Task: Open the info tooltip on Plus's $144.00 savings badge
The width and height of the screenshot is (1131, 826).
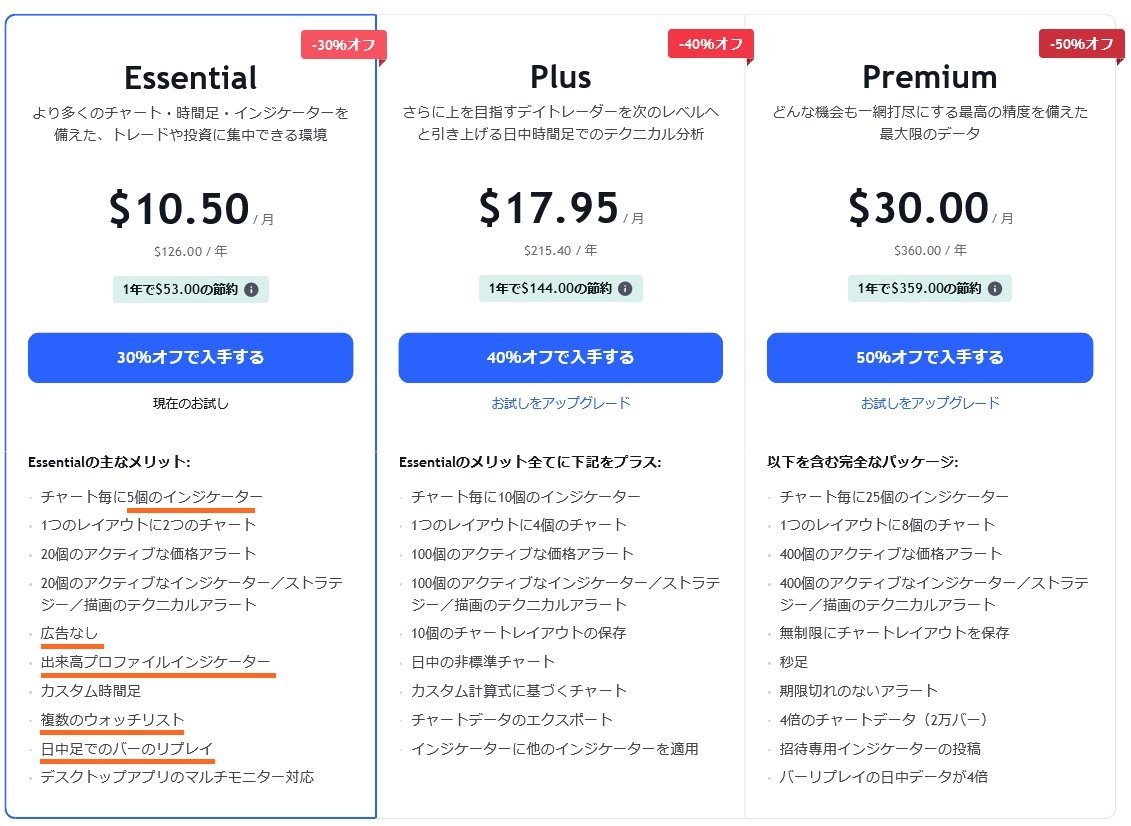Action: (x=627, y=289)
